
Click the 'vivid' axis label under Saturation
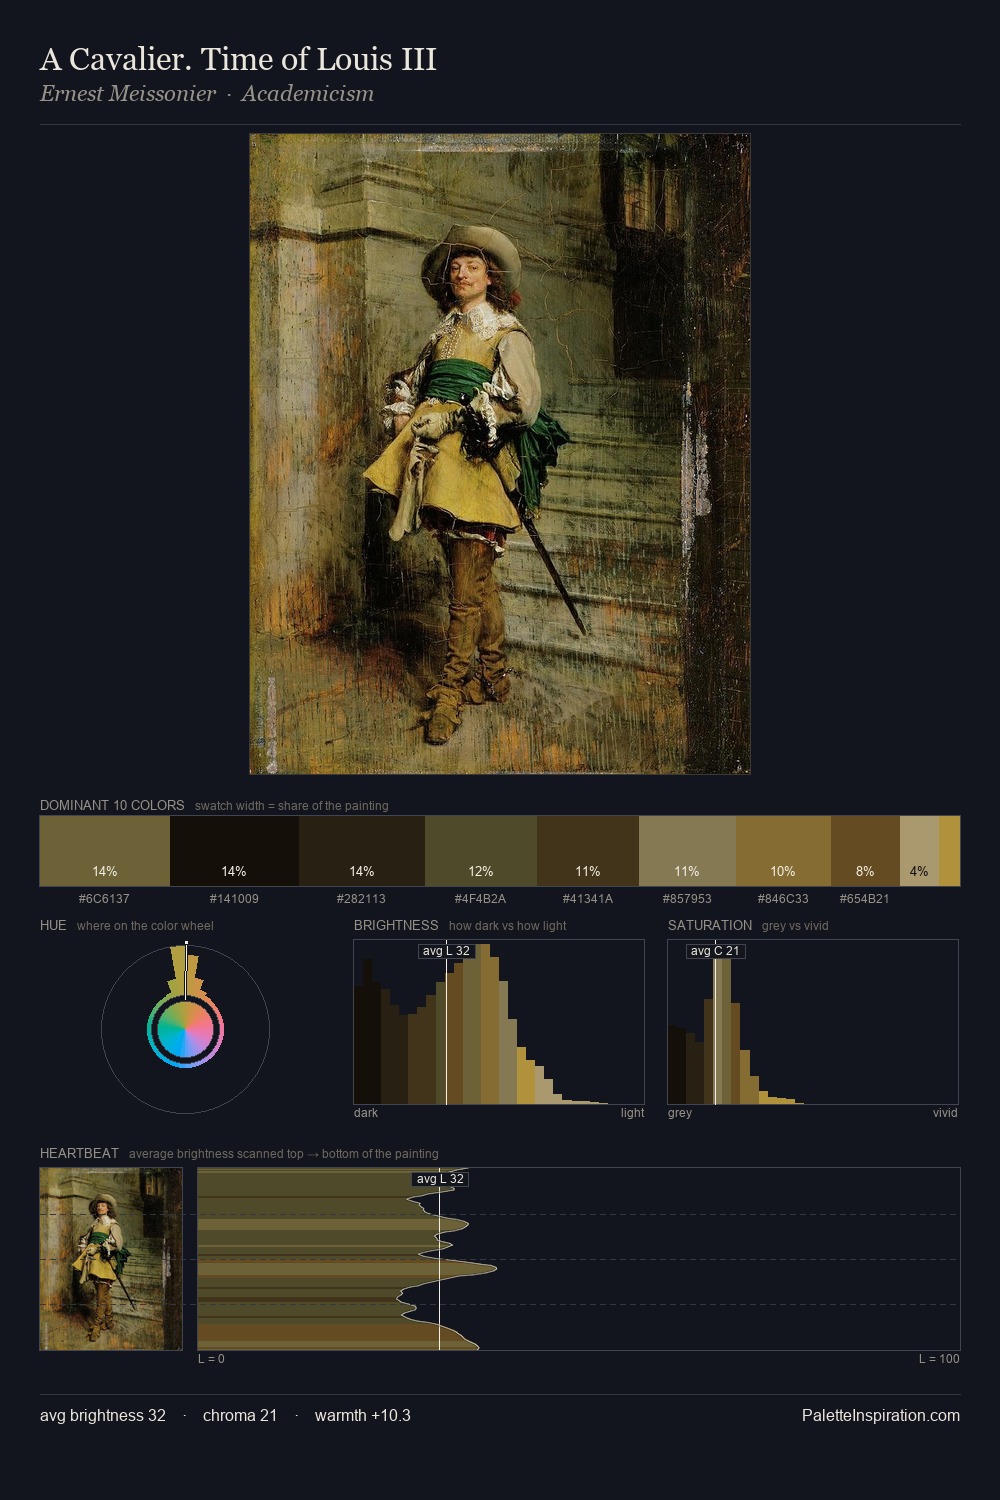click(945, 1113)
